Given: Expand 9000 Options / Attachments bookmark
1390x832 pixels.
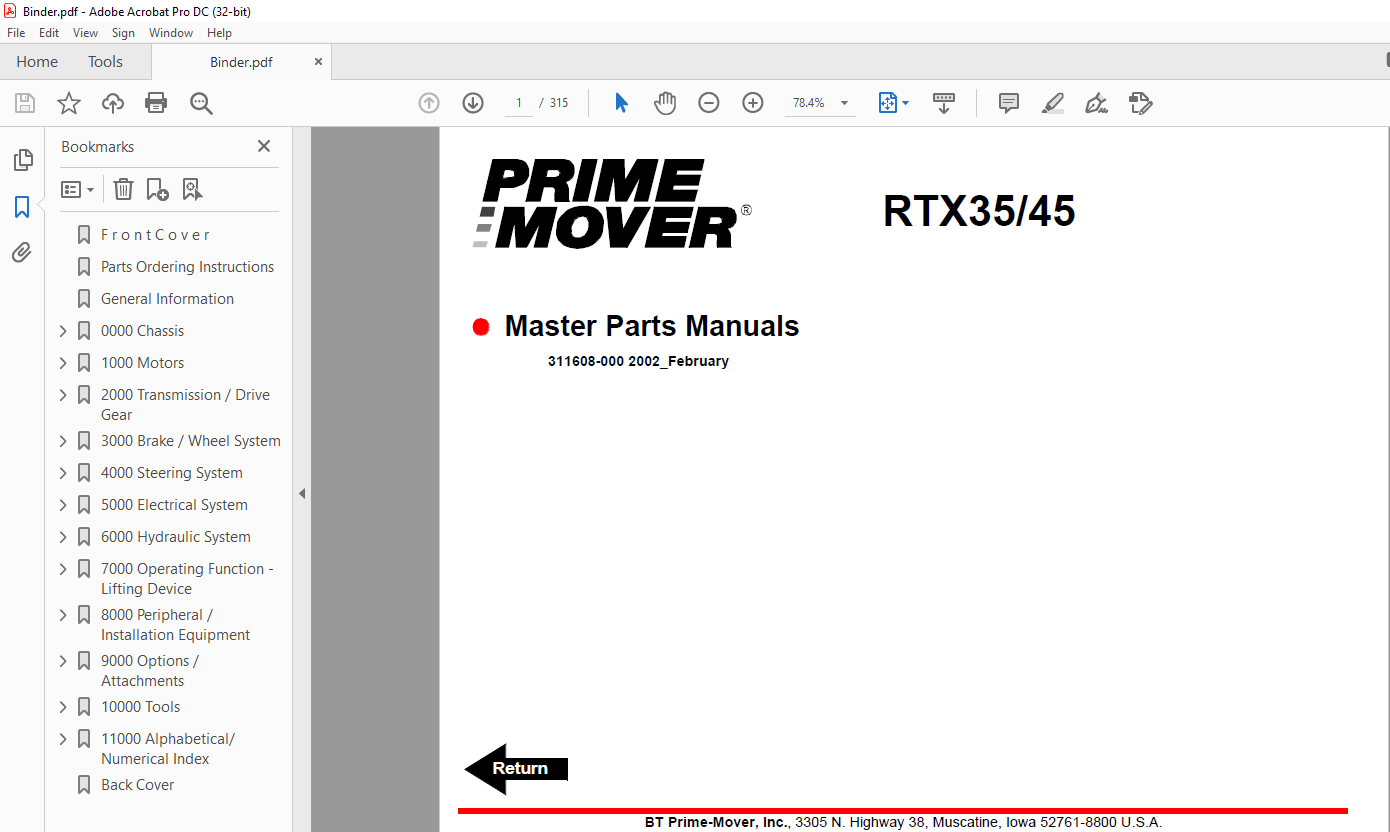Looking at the screenshot, I should (63, 661).
